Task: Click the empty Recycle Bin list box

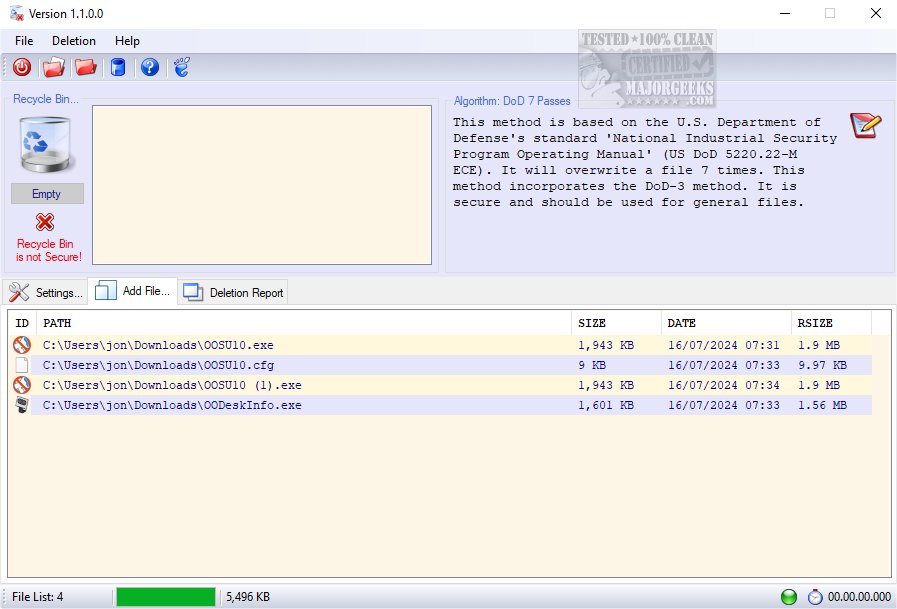Action: click(x=262, y=185)
